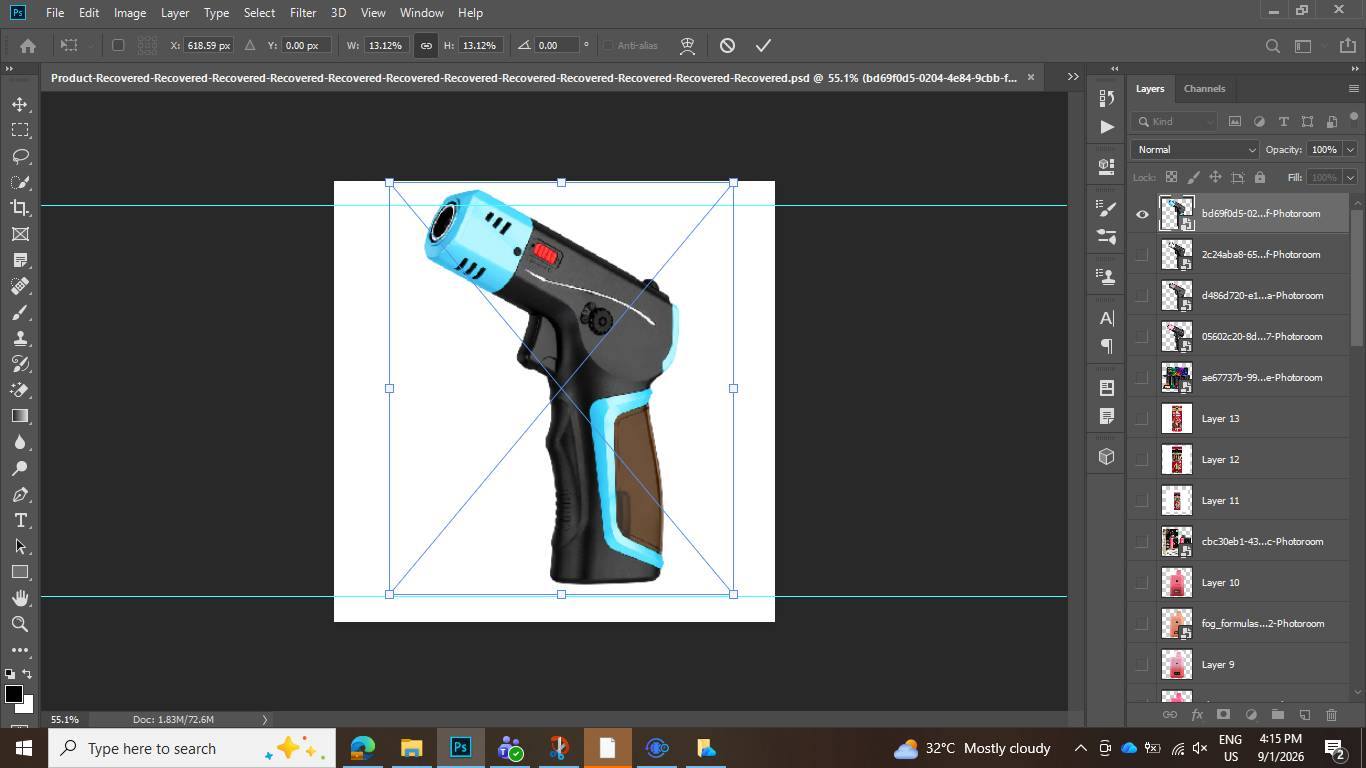The width and height of the screenshot is (1366, 768).
Task: Show Layer 13 visibility
Action: [1142, 419]
